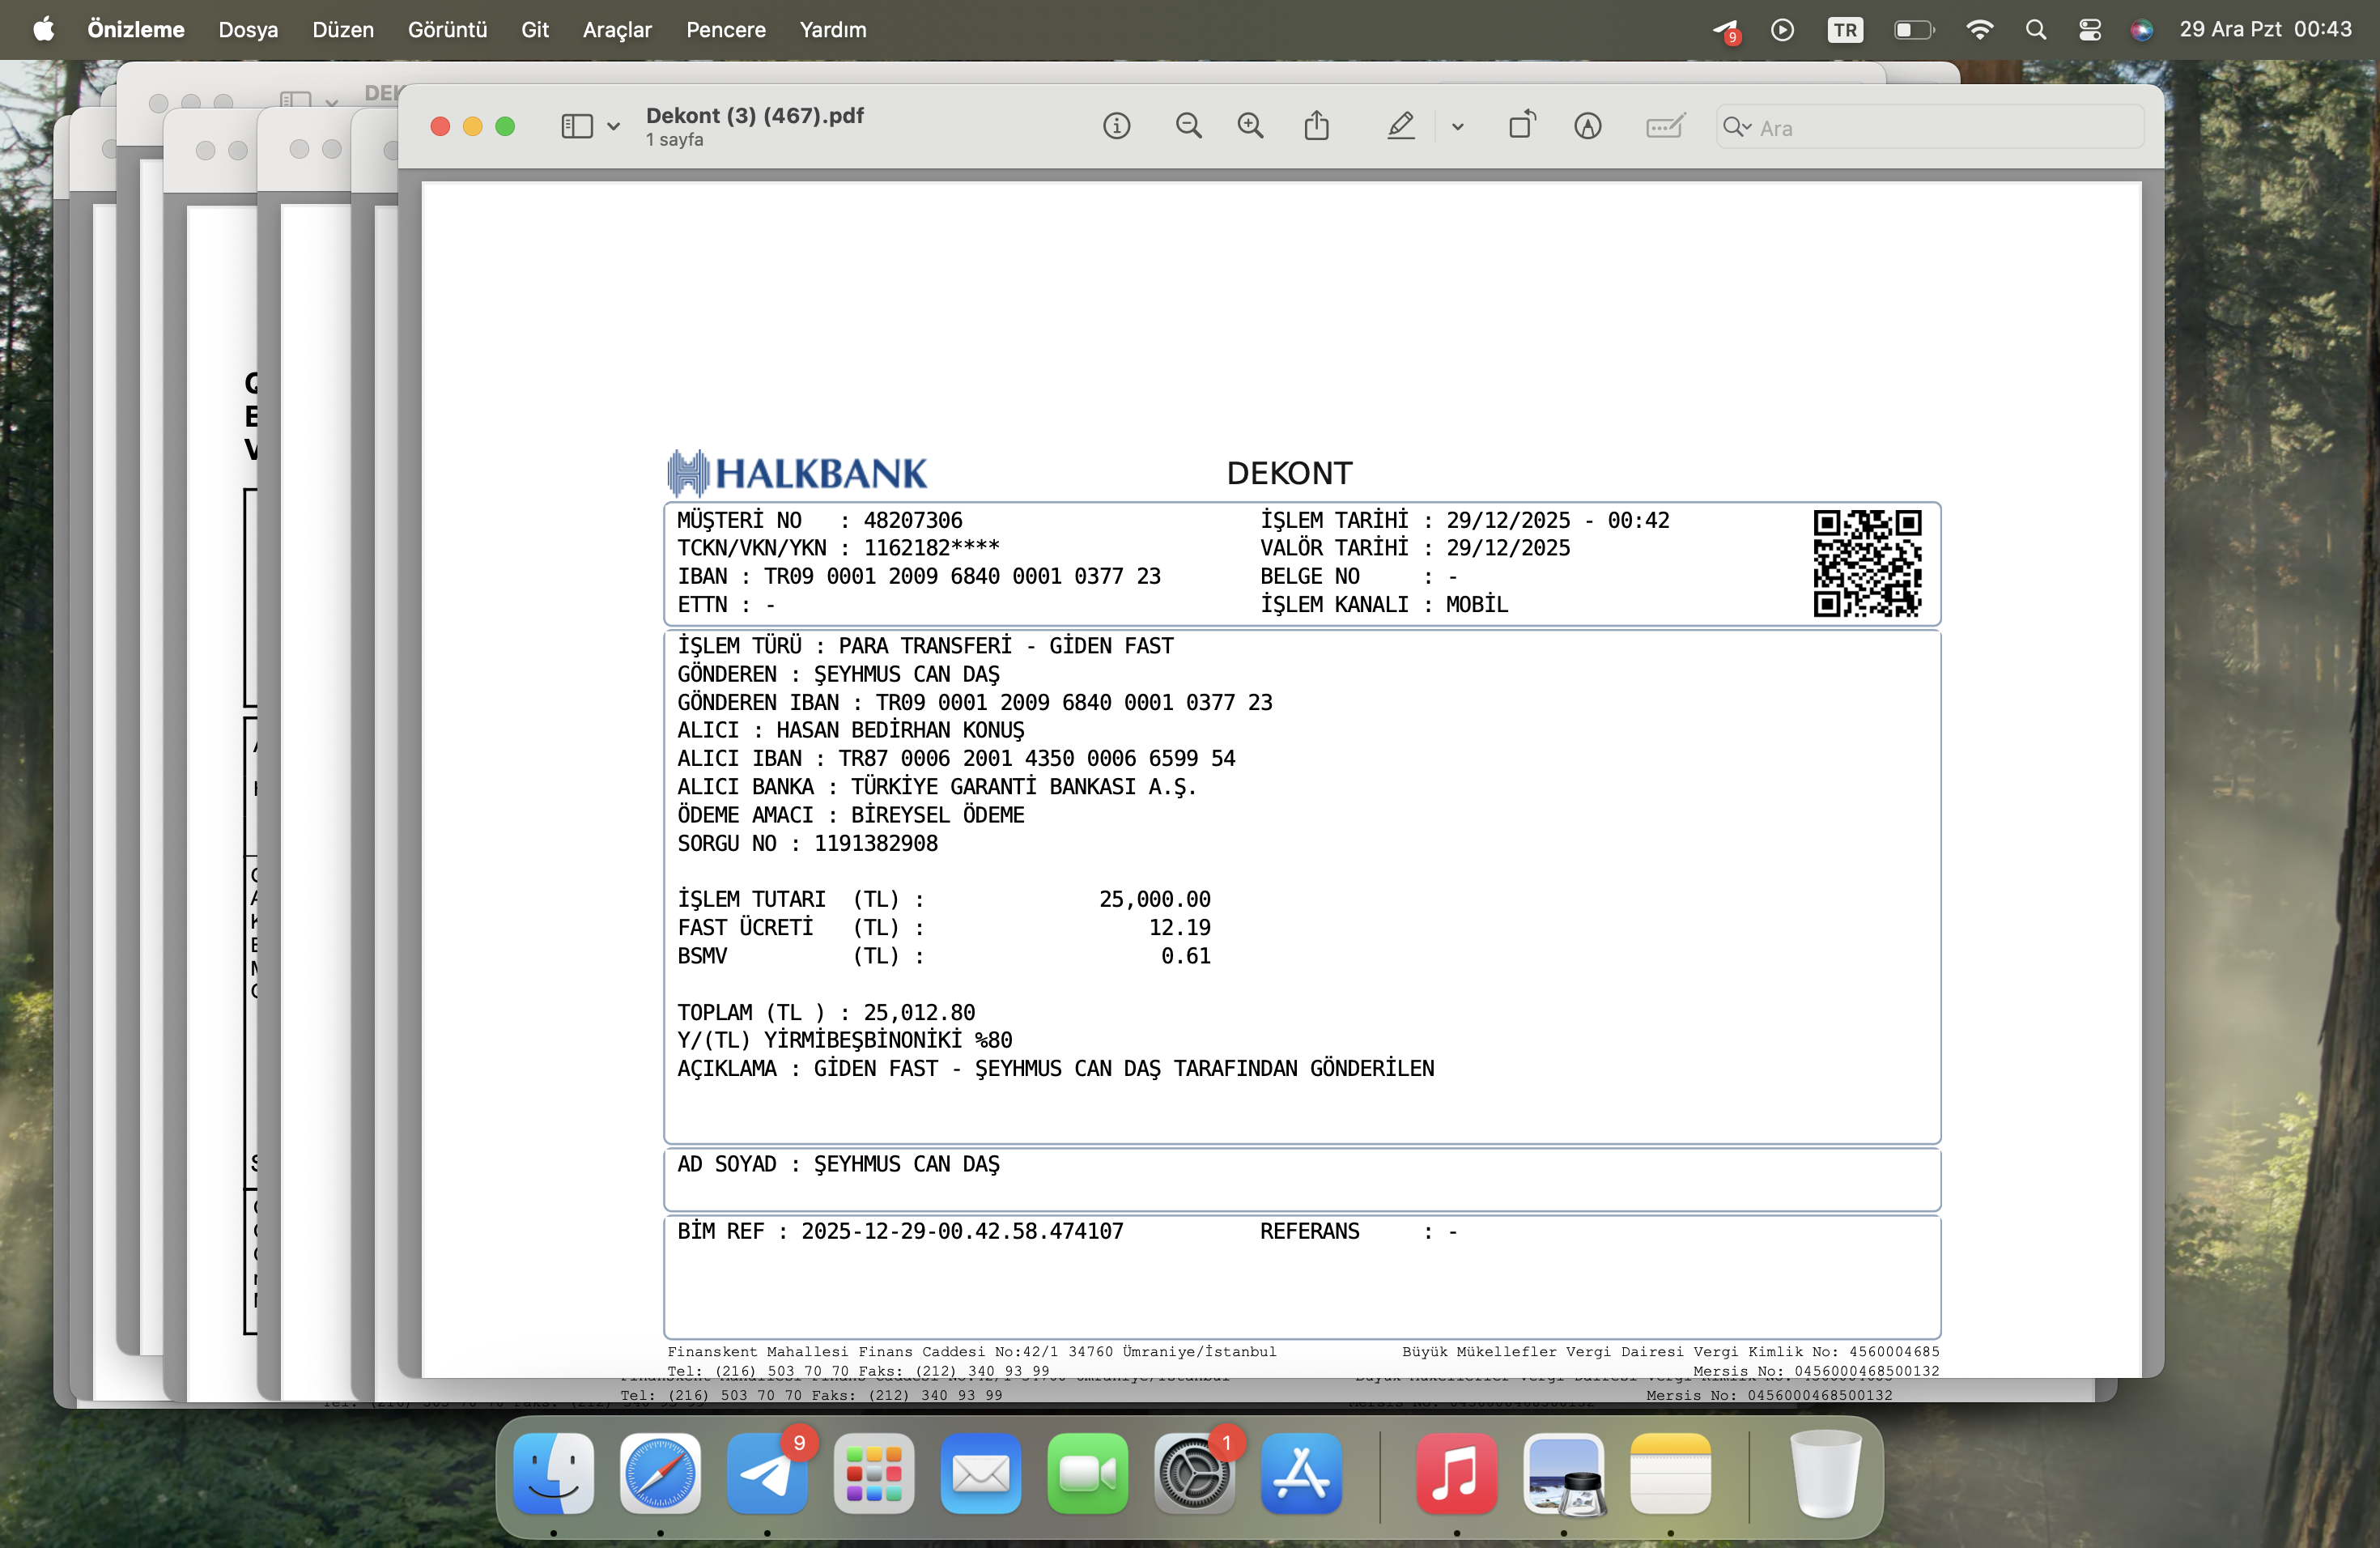Select the TOPLAM value 25,012.80
Screen dimensions: 2380x1548
(x=919, y=1012)
